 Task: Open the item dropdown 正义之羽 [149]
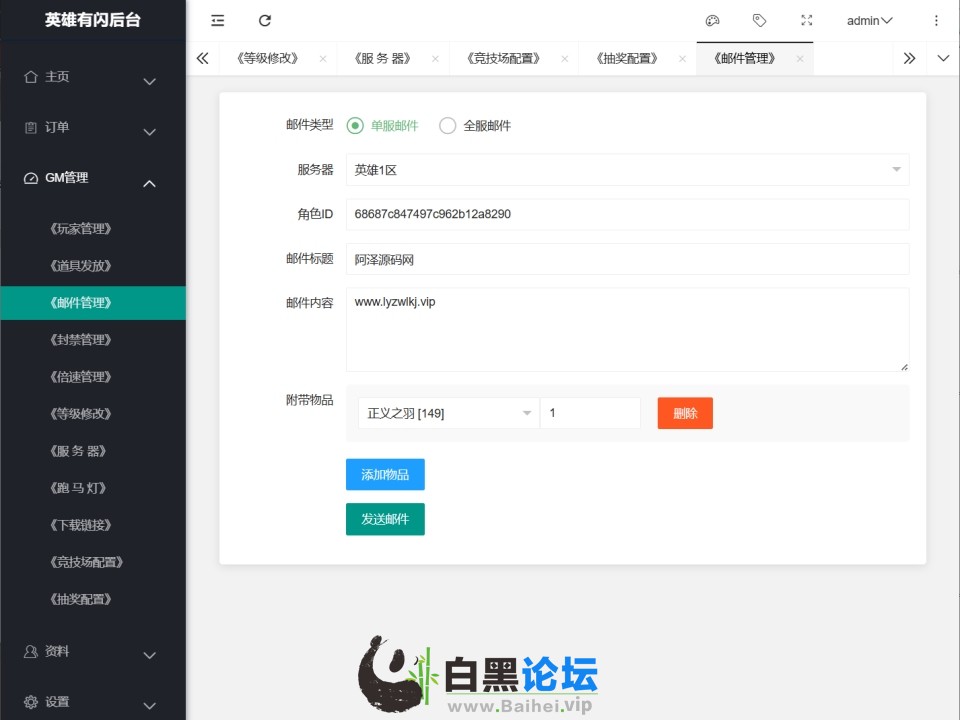(x=449, y=413)
